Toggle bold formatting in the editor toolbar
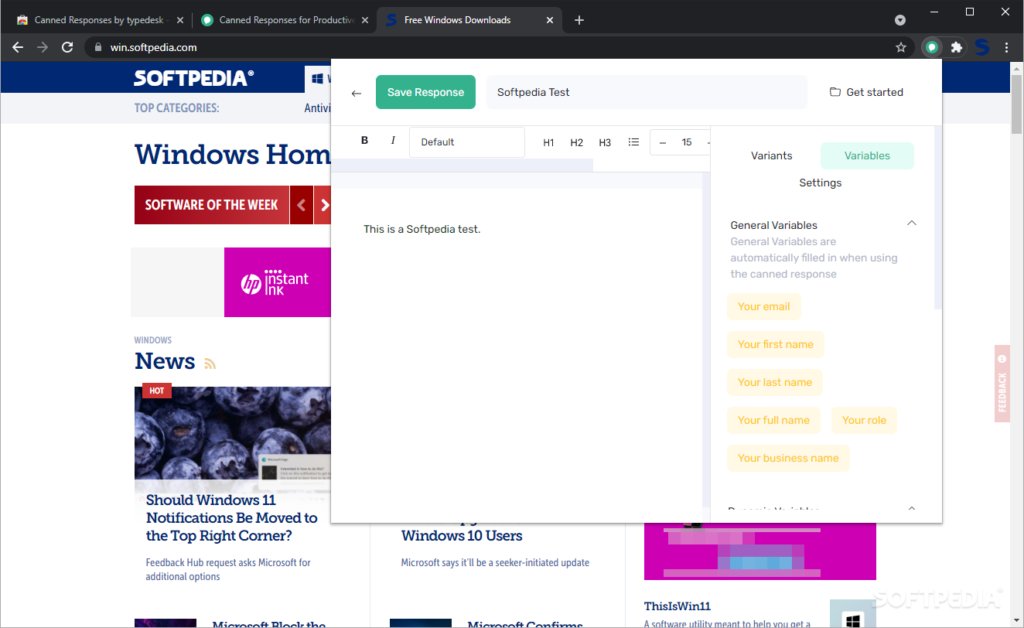 coord(364,140)
